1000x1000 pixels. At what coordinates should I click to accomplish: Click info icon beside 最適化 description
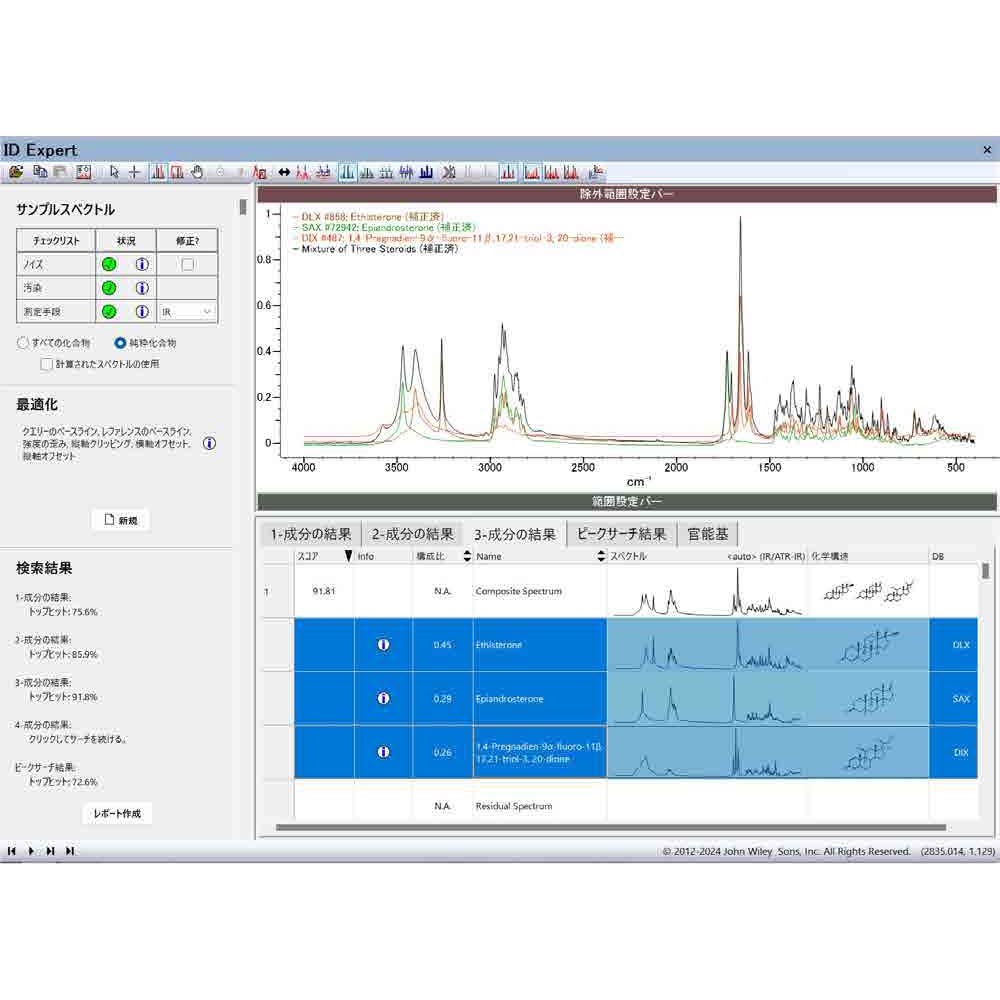tap(210, 443)
